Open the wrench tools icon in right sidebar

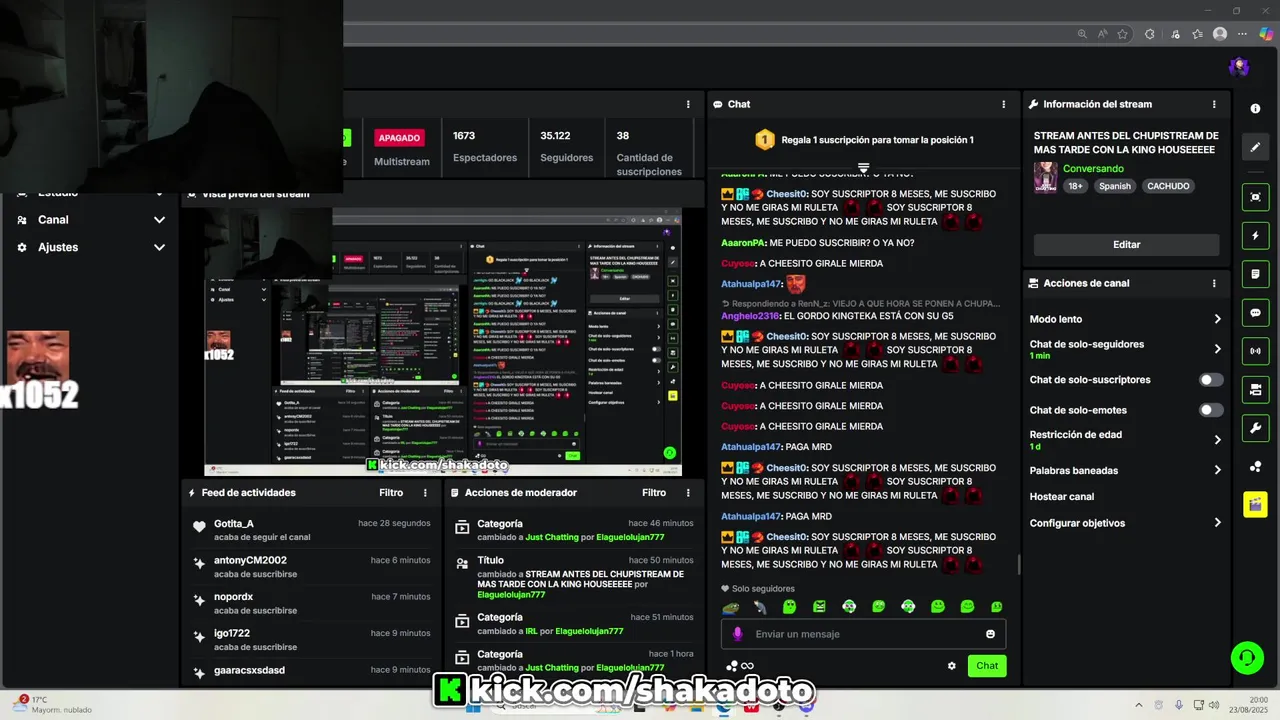(x=1256, y=428)
